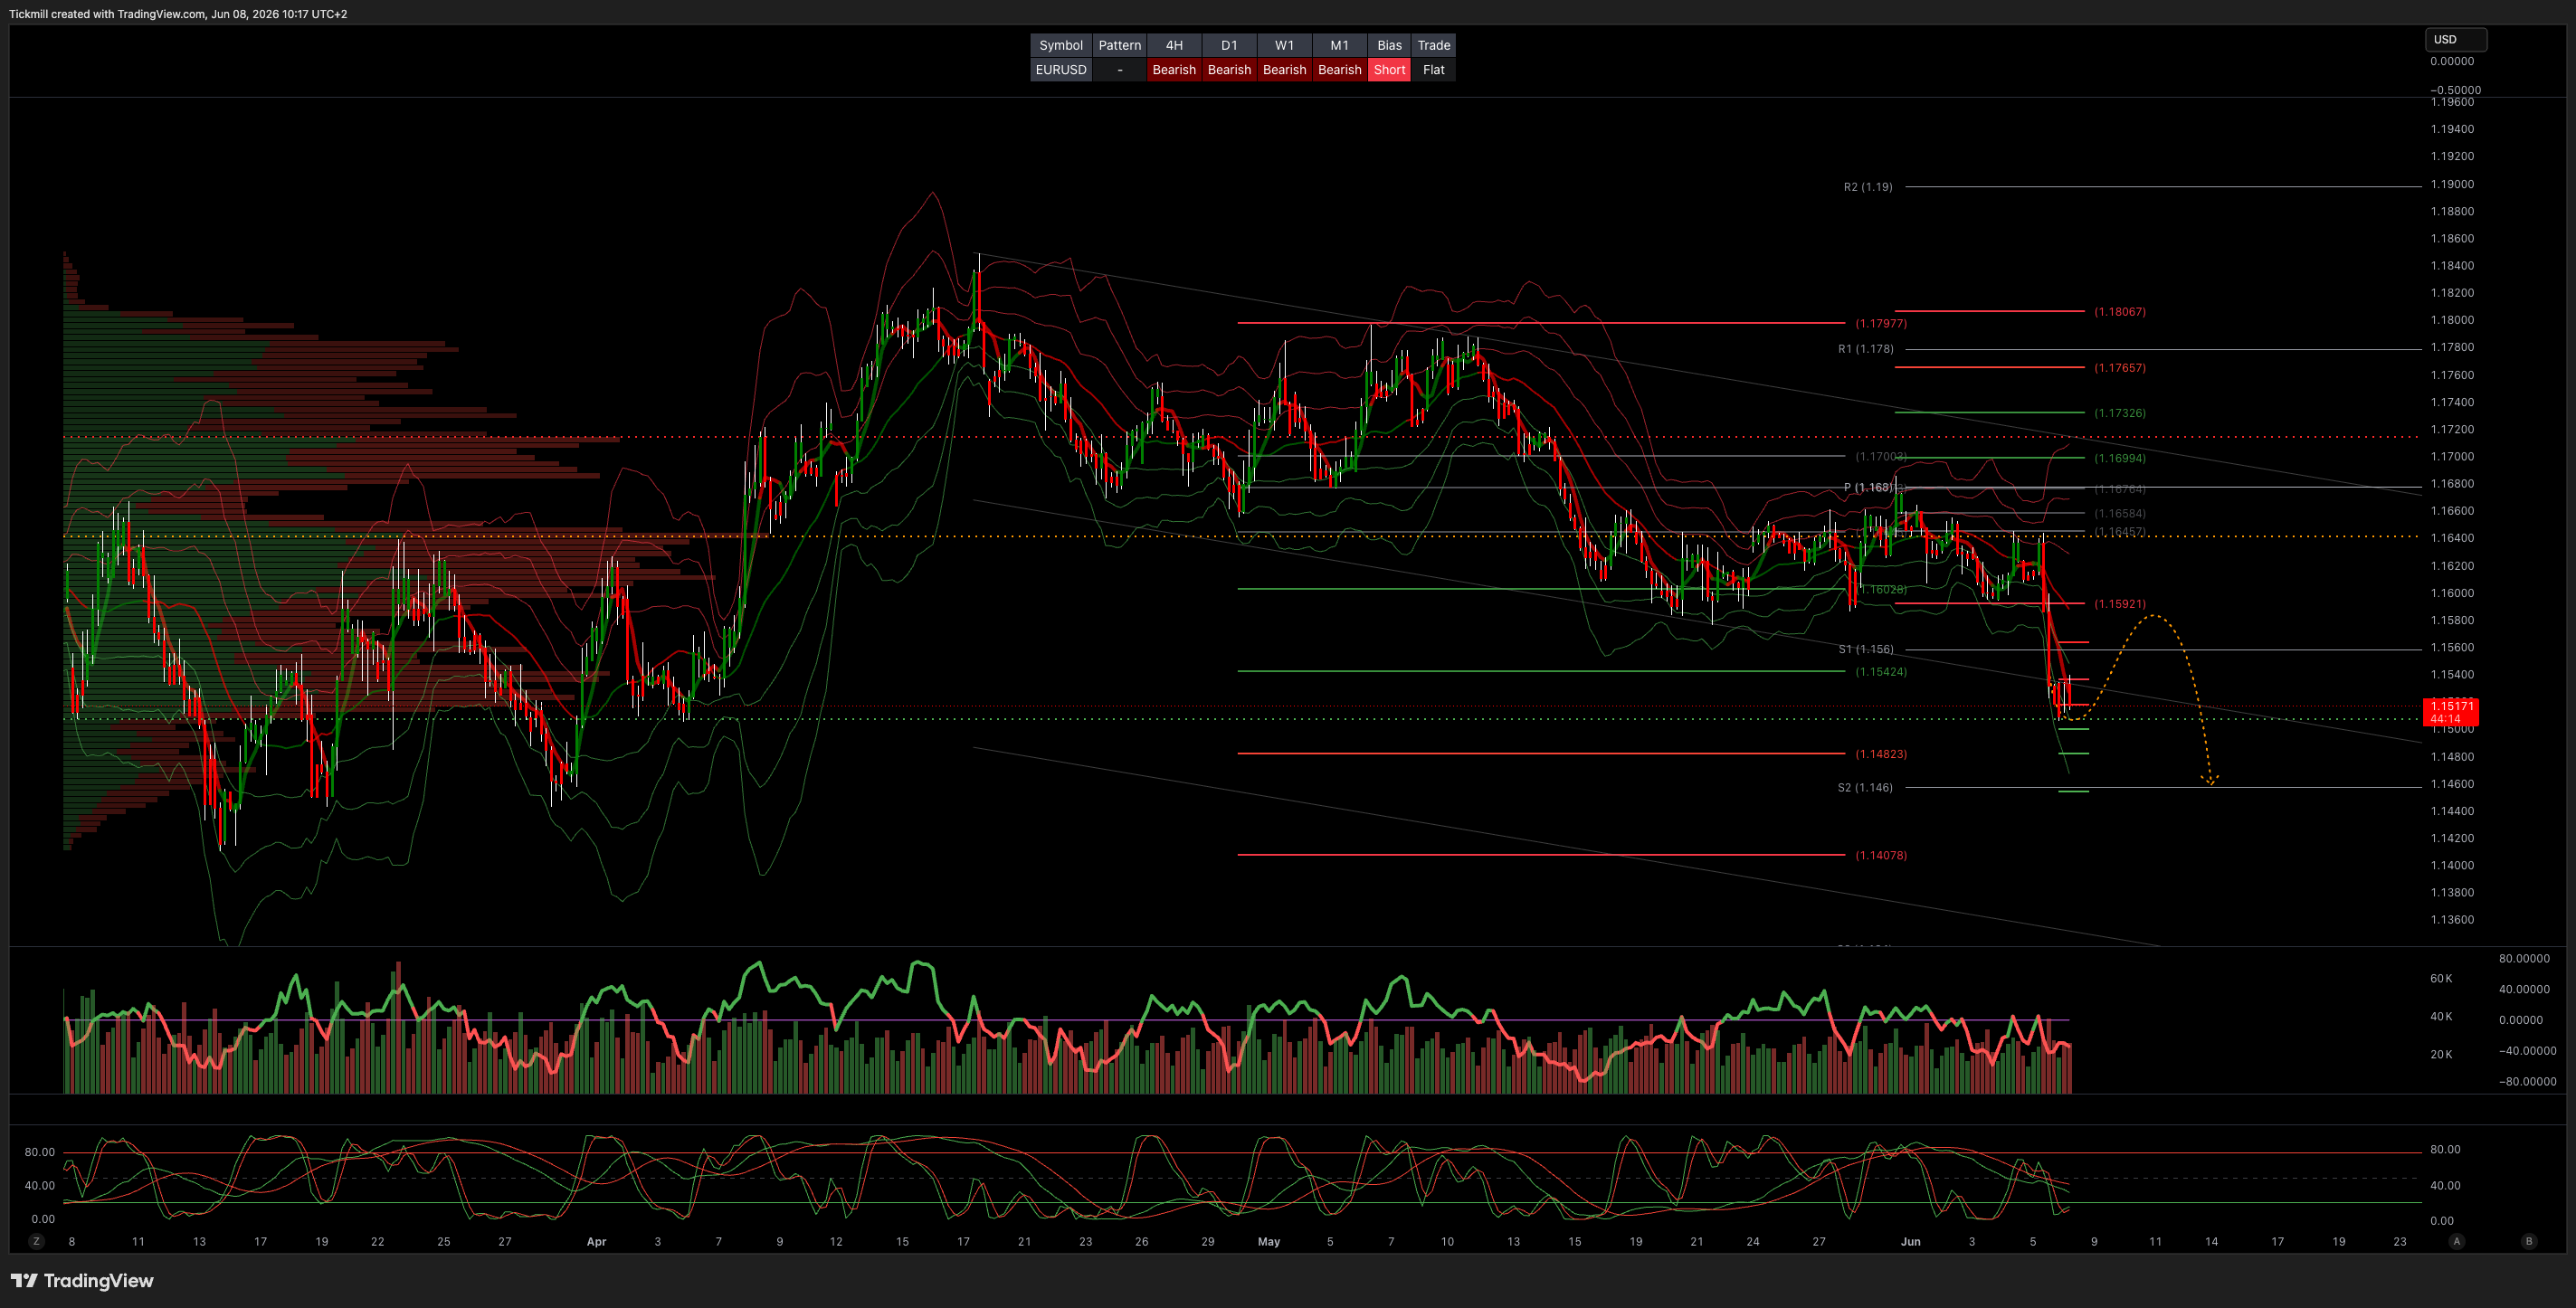
Task: Click the 1.14000 price axis label
Action: click(x=2452, y=865)
